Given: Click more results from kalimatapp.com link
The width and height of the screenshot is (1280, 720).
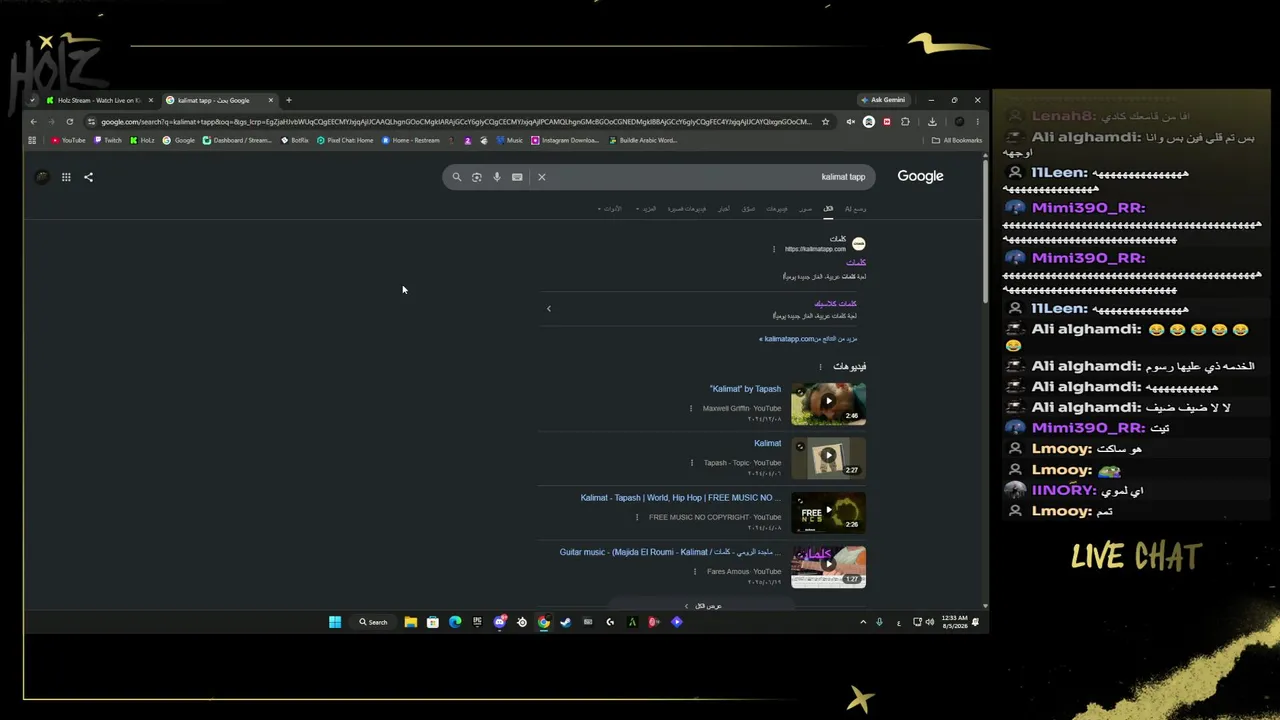Looking at the screenshot, I should point(808,339).
